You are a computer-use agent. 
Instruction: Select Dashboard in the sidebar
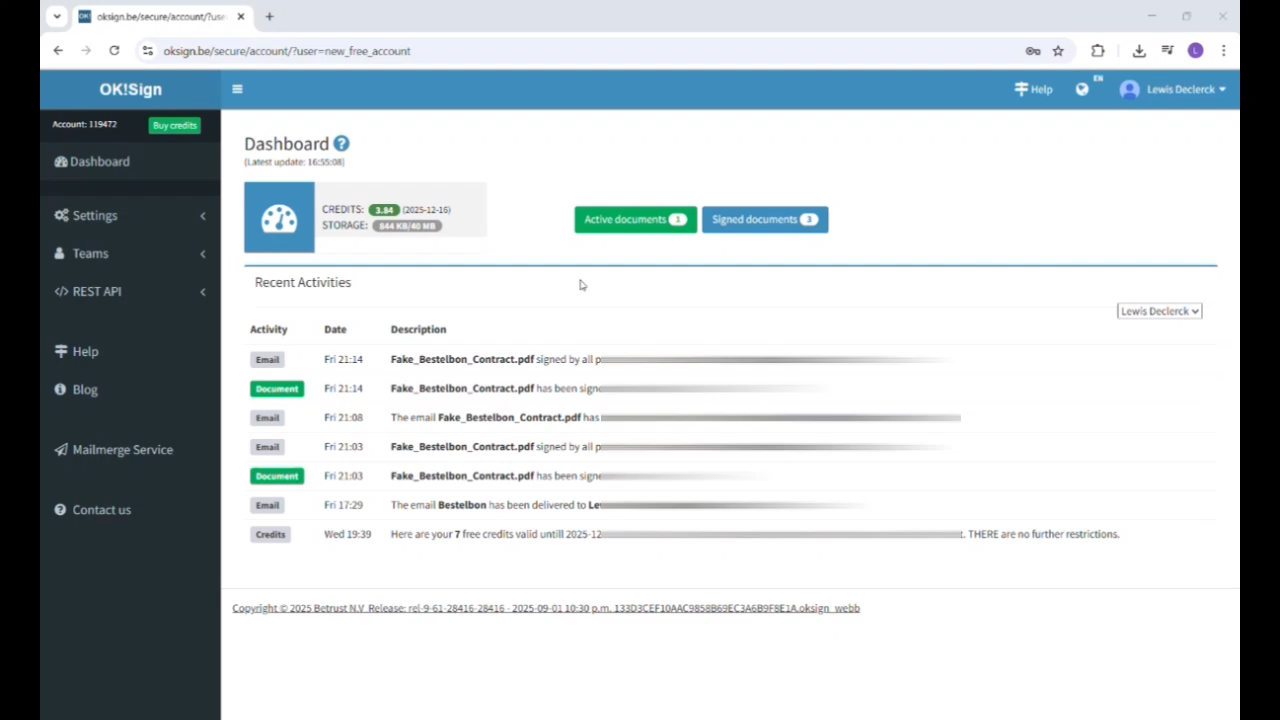click(99, 161)
